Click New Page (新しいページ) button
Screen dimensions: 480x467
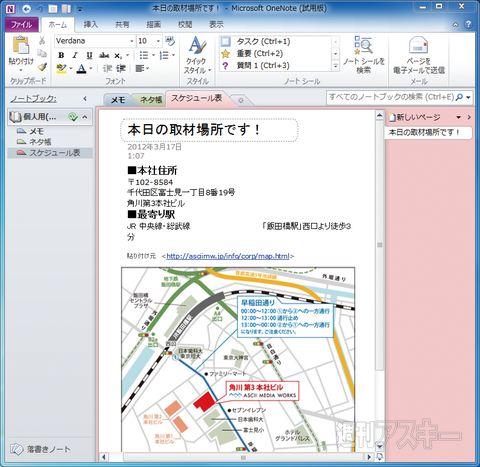click(x=415, y=117)
